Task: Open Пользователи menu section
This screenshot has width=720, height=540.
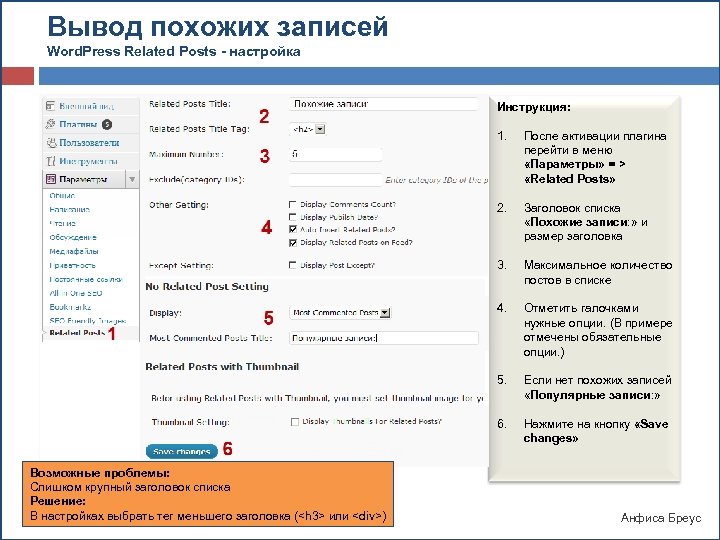Action: click(91, 143)
